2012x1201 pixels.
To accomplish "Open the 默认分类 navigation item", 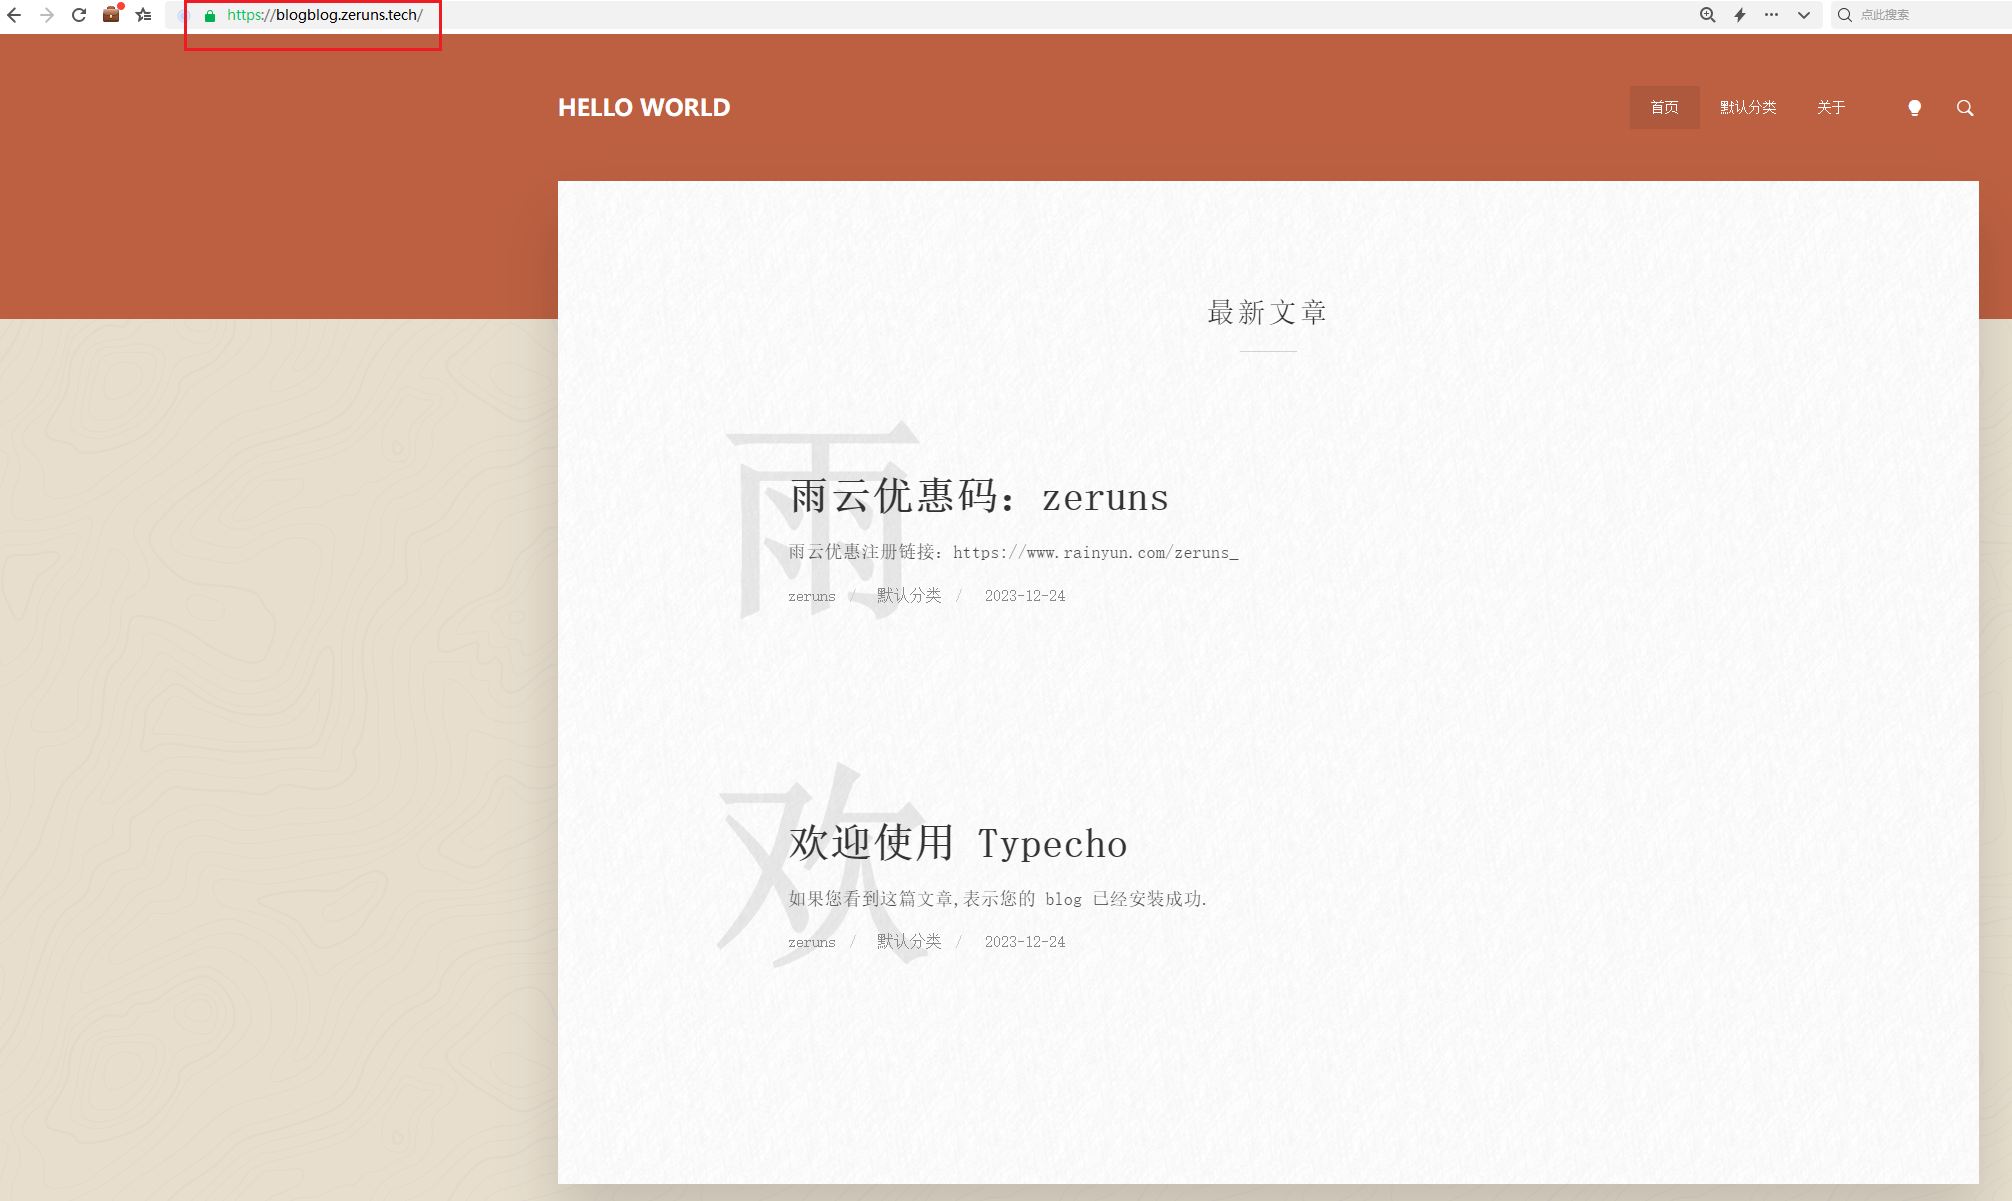I will [1747, 107].
